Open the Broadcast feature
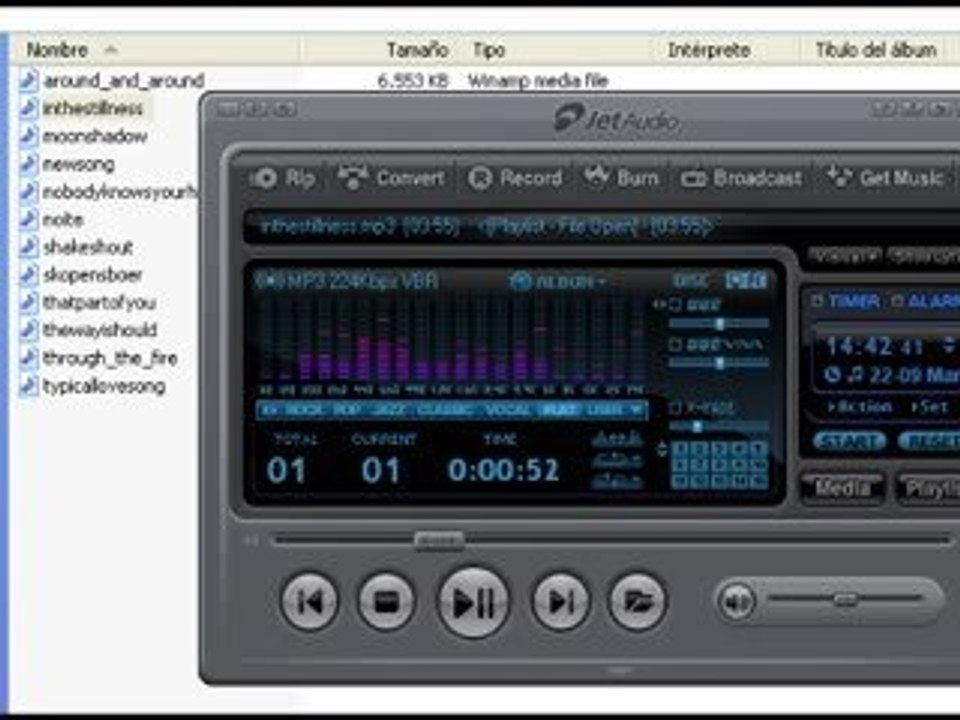Screen dimensions: 960x720 coord(741,178)
